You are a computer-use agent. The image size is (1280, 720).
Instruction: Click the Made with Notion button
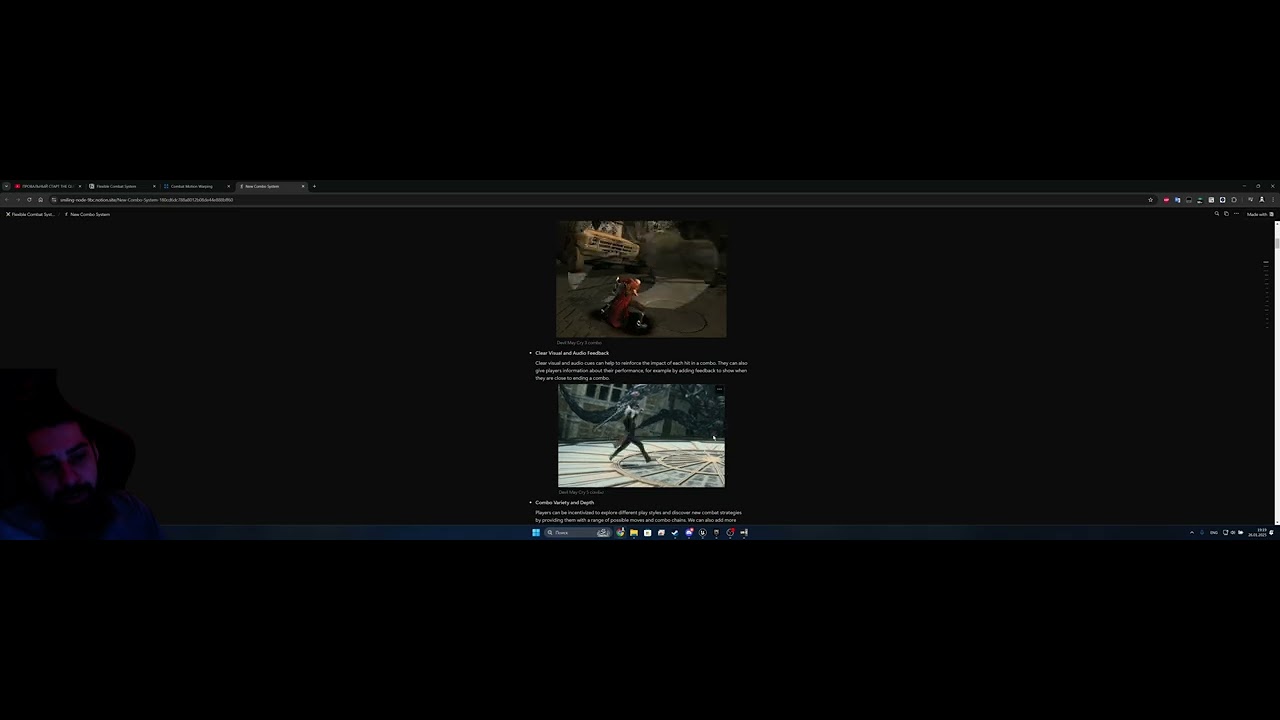[x=1260, y=214]
